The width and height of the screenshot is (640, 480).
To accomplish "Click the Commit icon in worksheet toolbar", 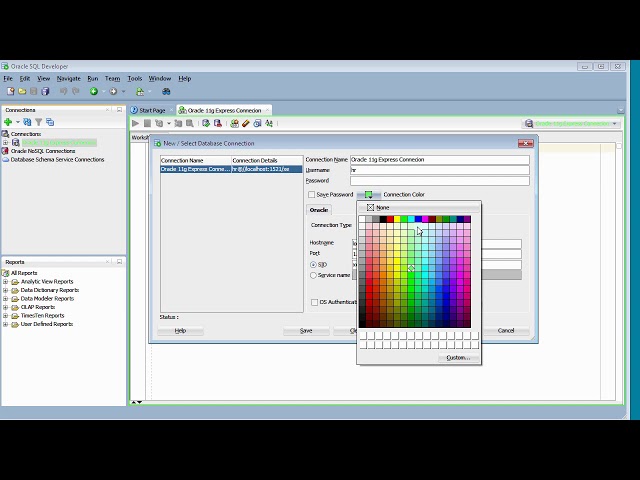I will [206, 123].
